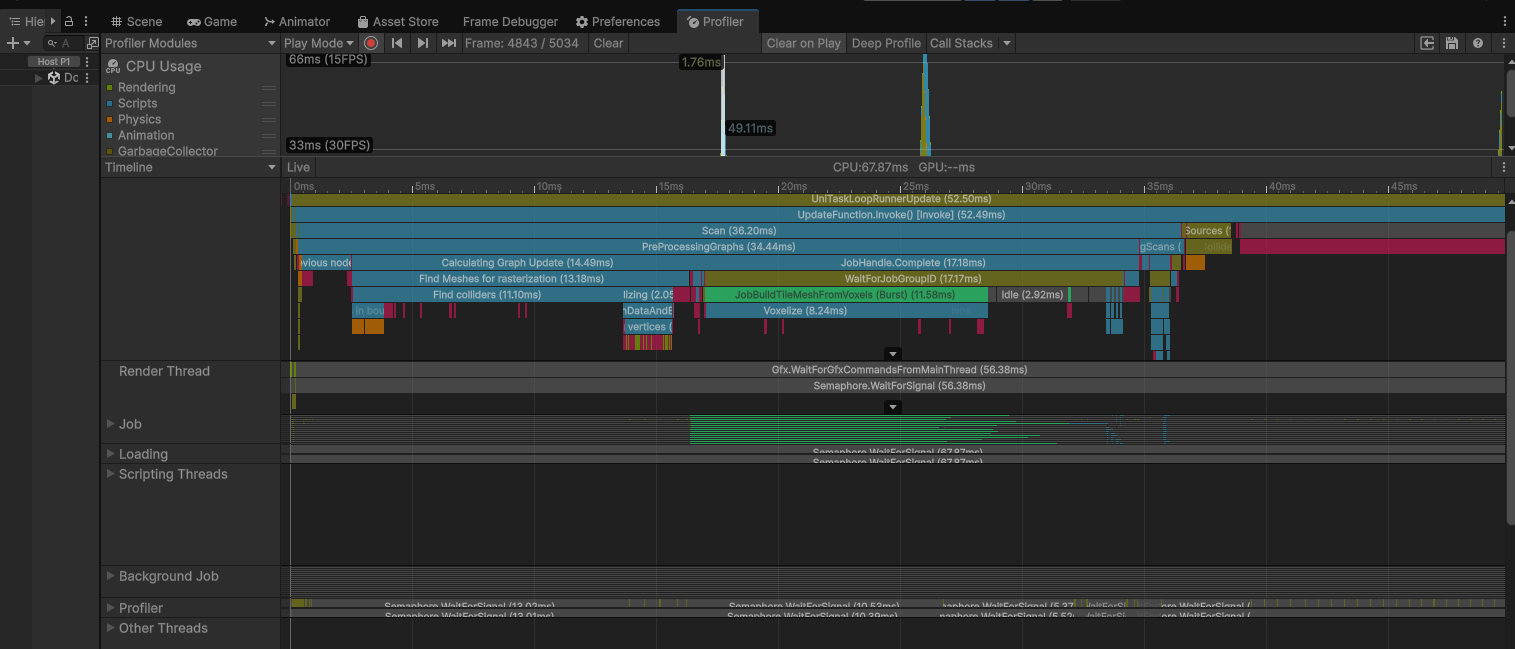The image size is (1515, 649).
Task: Select the JobBuildTileMeshFromVoxels timeline sample
Action: click(x=845, y=295)
